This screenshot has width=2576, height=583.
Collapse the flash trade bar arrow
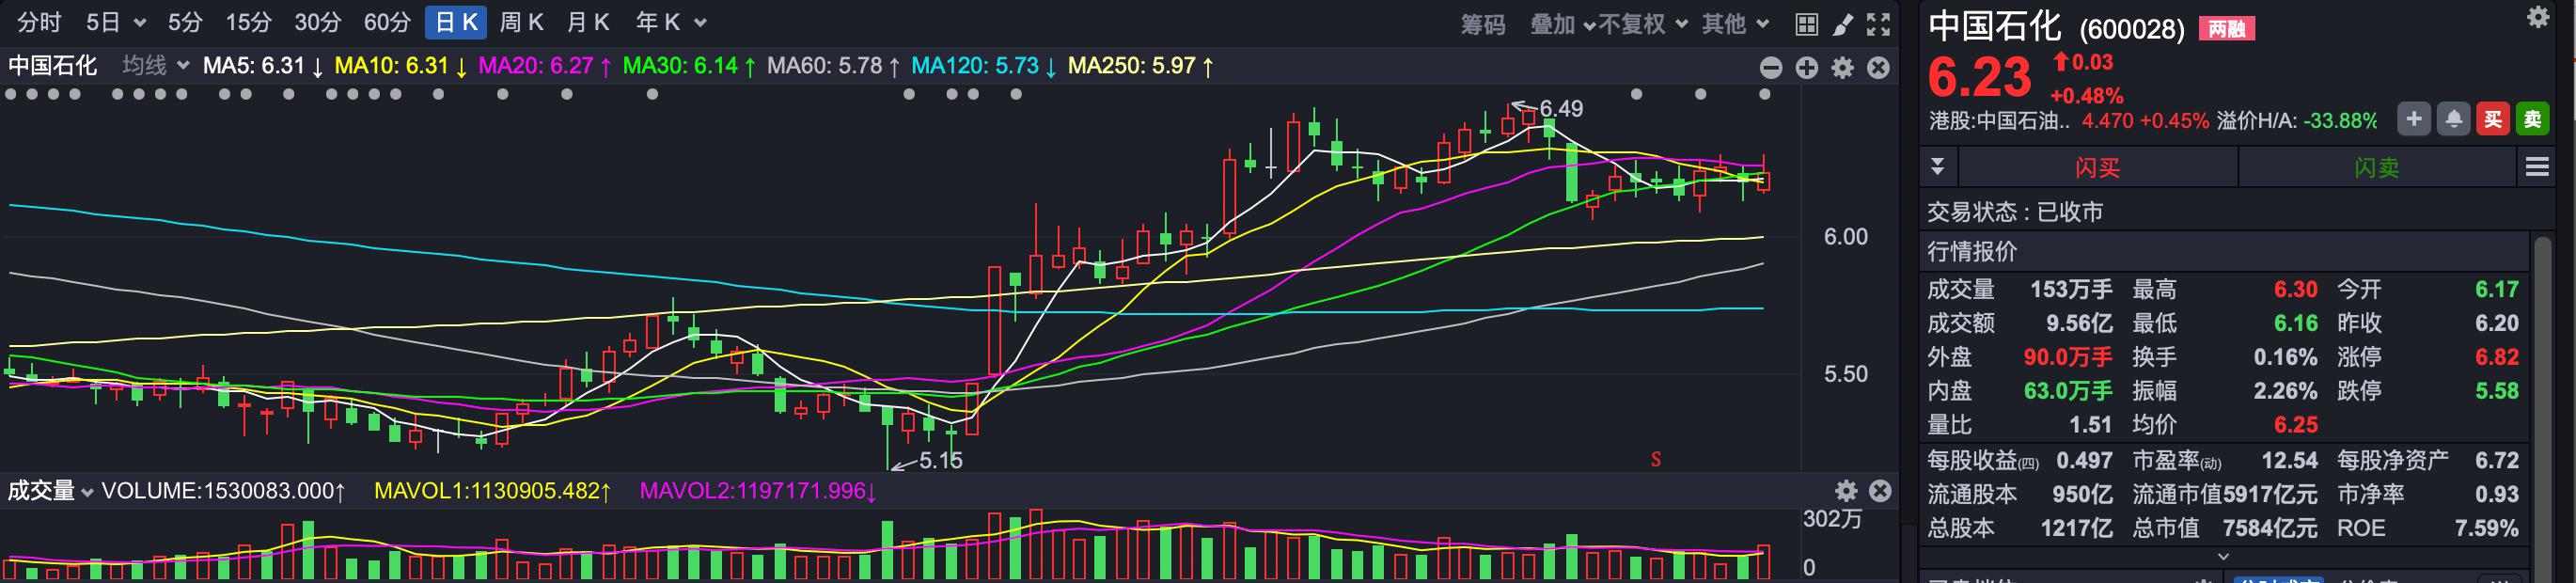click(1937, 166)
